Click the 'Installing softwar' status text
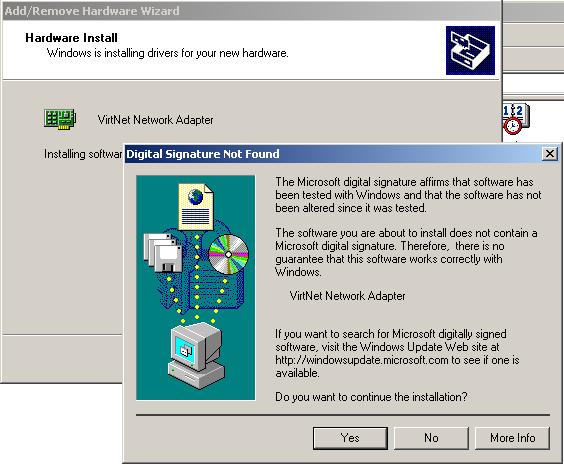The image size is (564, 465). (83, 154)
